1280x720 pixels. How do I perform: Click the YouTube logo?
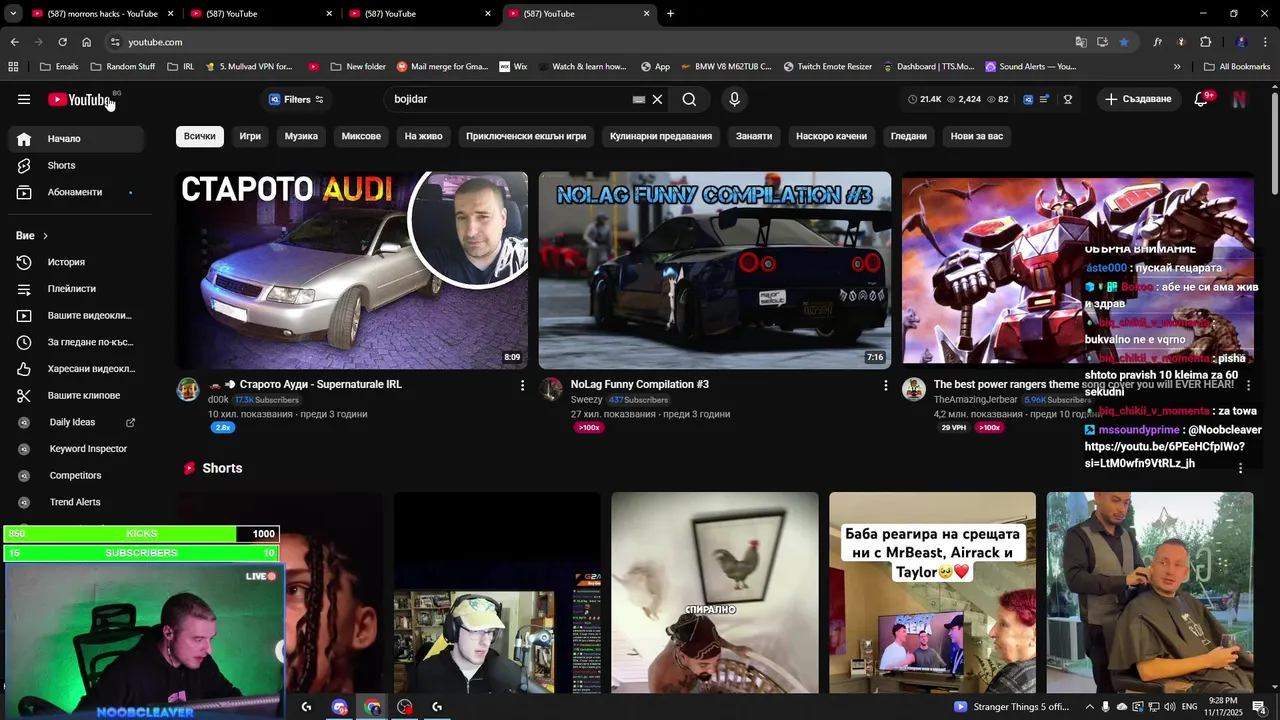click(x=80, y=99)
